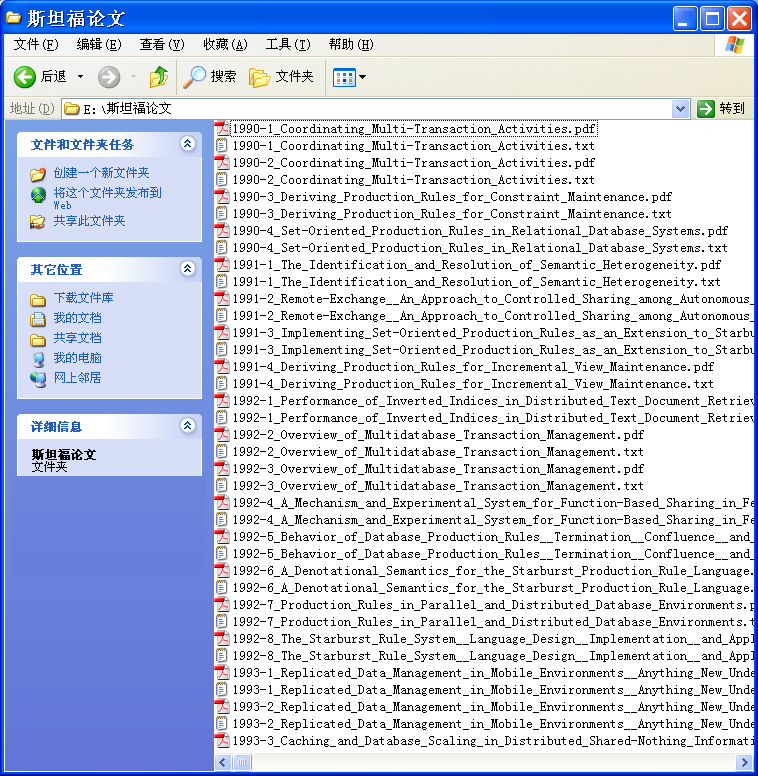The image size is (758, 776).
Task: Open the Search (搜索) magnifier tool
Action: tap(211, 77)
